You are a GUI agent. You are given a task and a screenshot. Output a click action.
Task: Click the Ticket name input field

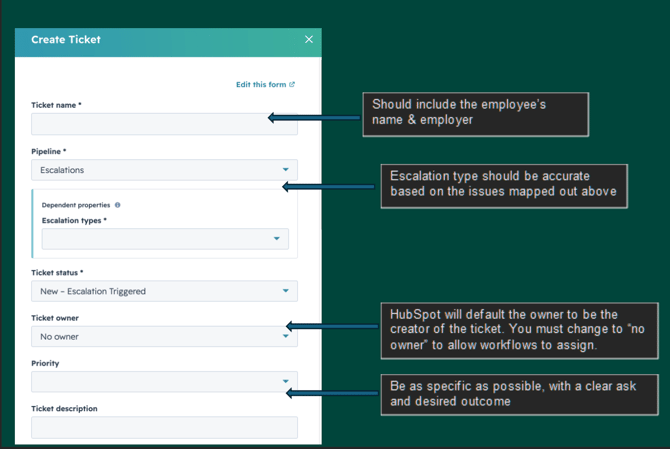[x=164, y=124]
